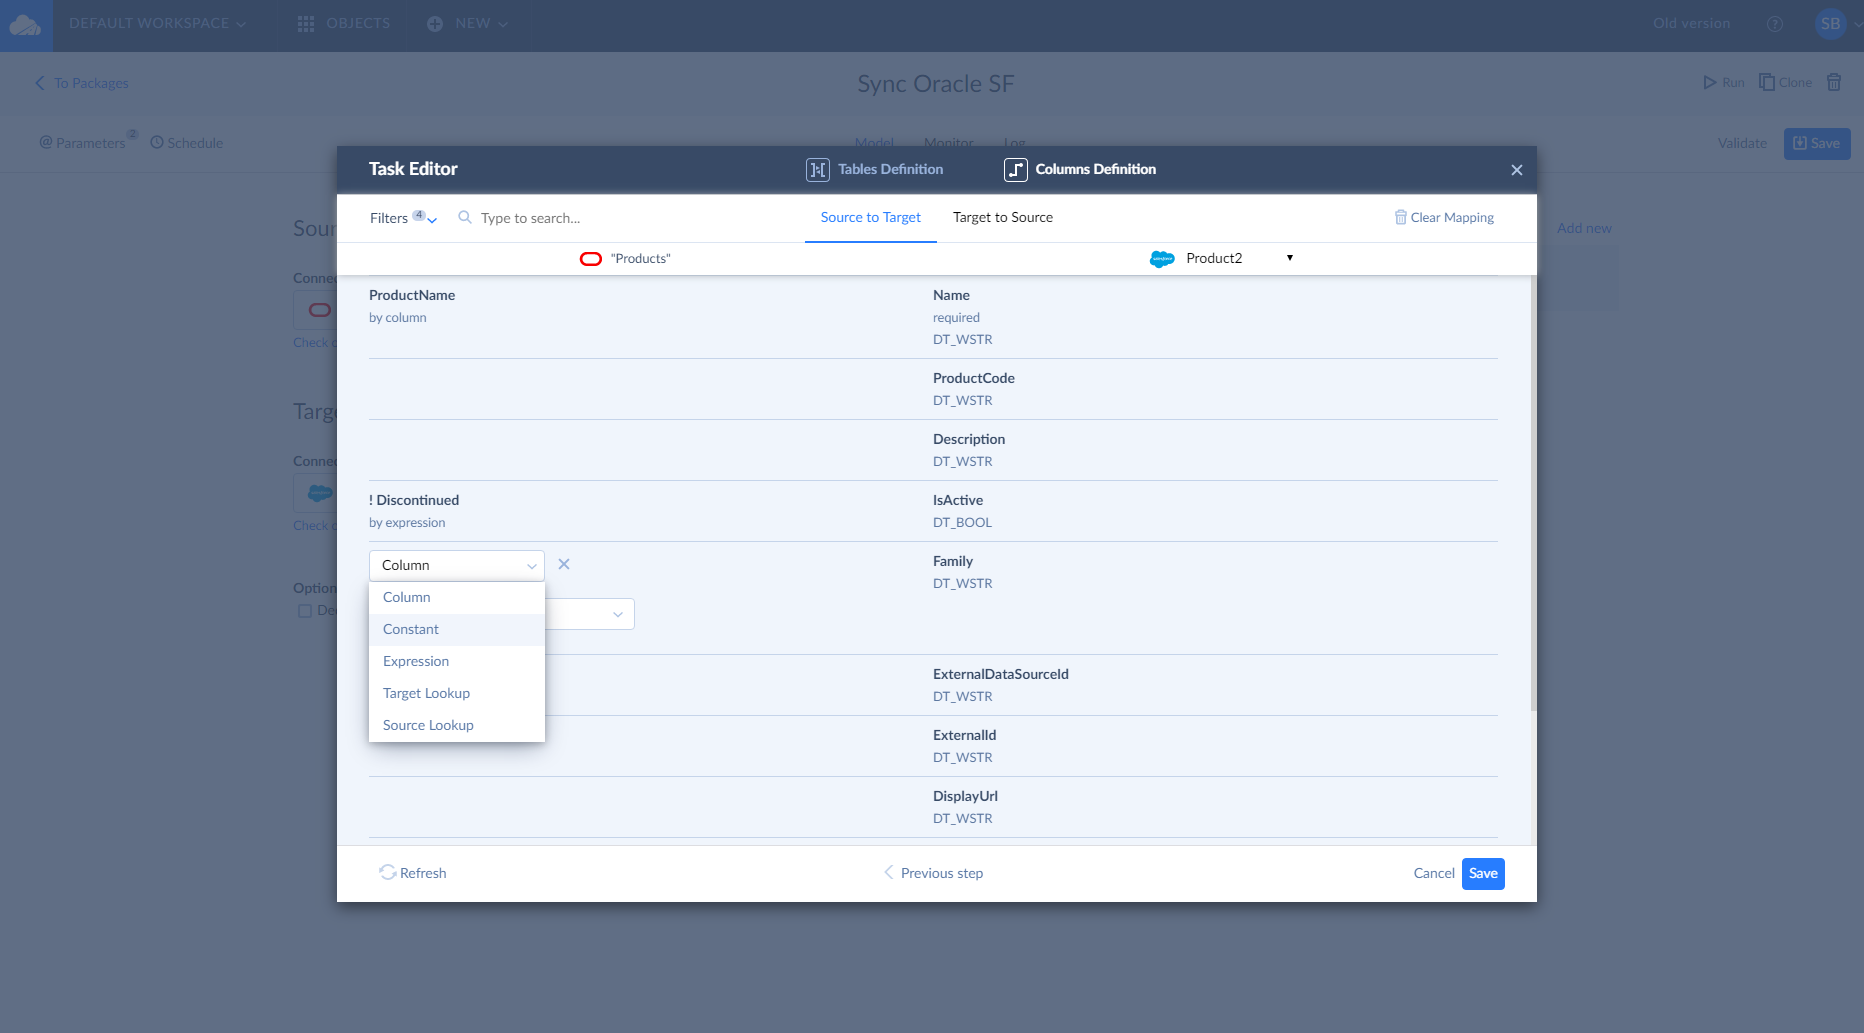The image size is (1864, 1033).
Task: Switch to Source to Target tab
Action: (x=871, y=217)
